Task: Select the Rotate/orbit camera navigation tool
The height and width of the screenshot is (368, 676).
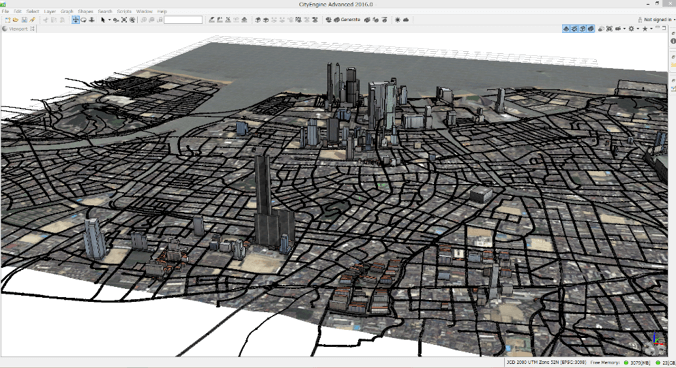Action: coord(84,20)
